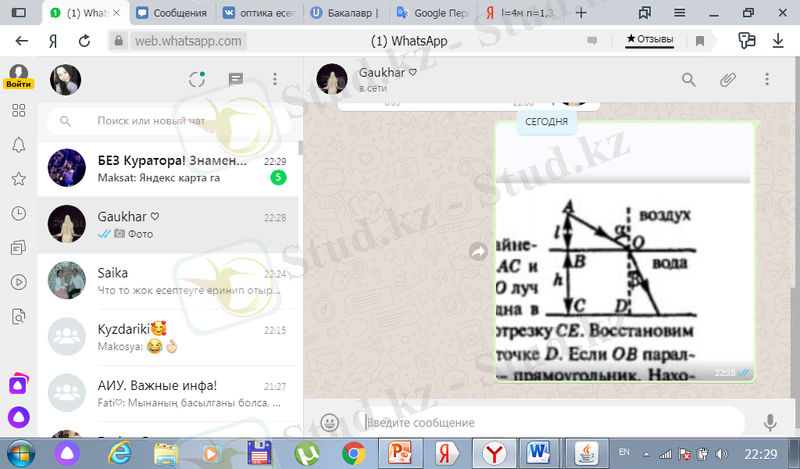Open page search icon in browser sidebar

(x=18, y=317)
